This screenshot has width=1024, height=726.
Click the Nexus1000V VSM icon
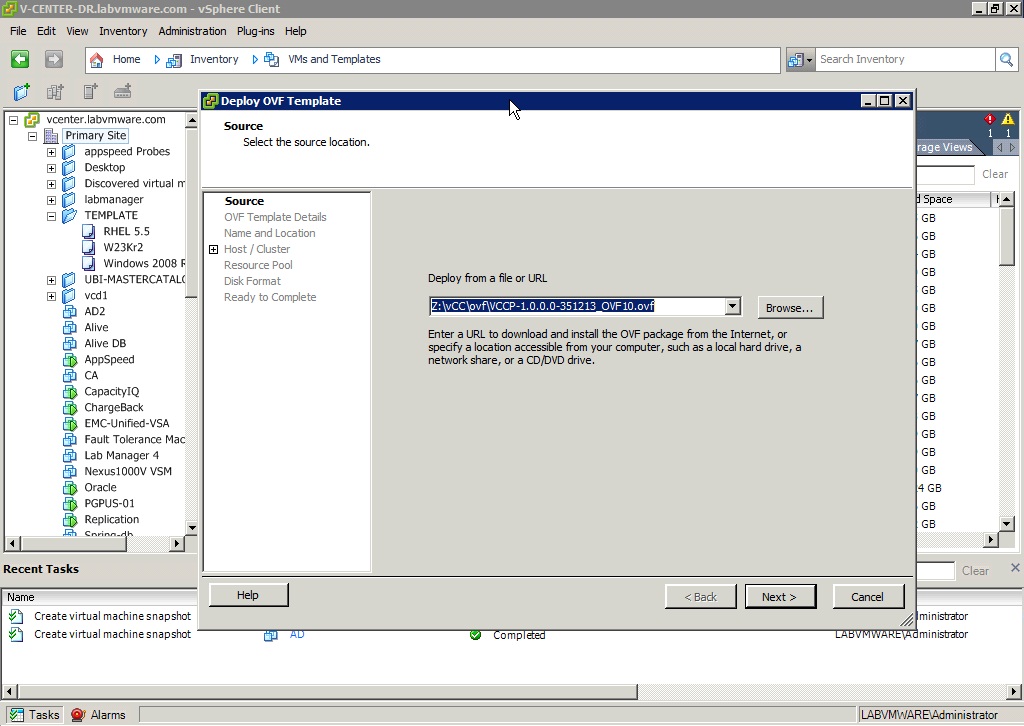[x=70, y=471]
